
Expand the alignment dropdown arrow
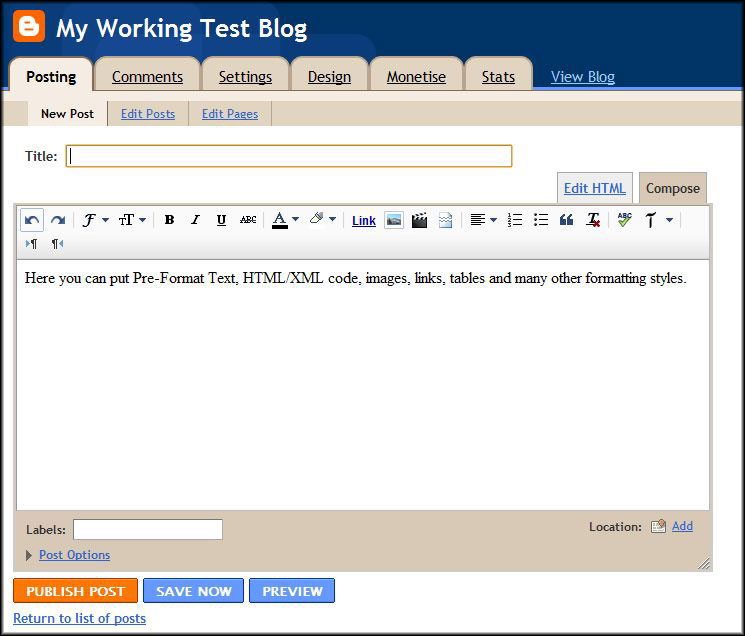point(494,220)
